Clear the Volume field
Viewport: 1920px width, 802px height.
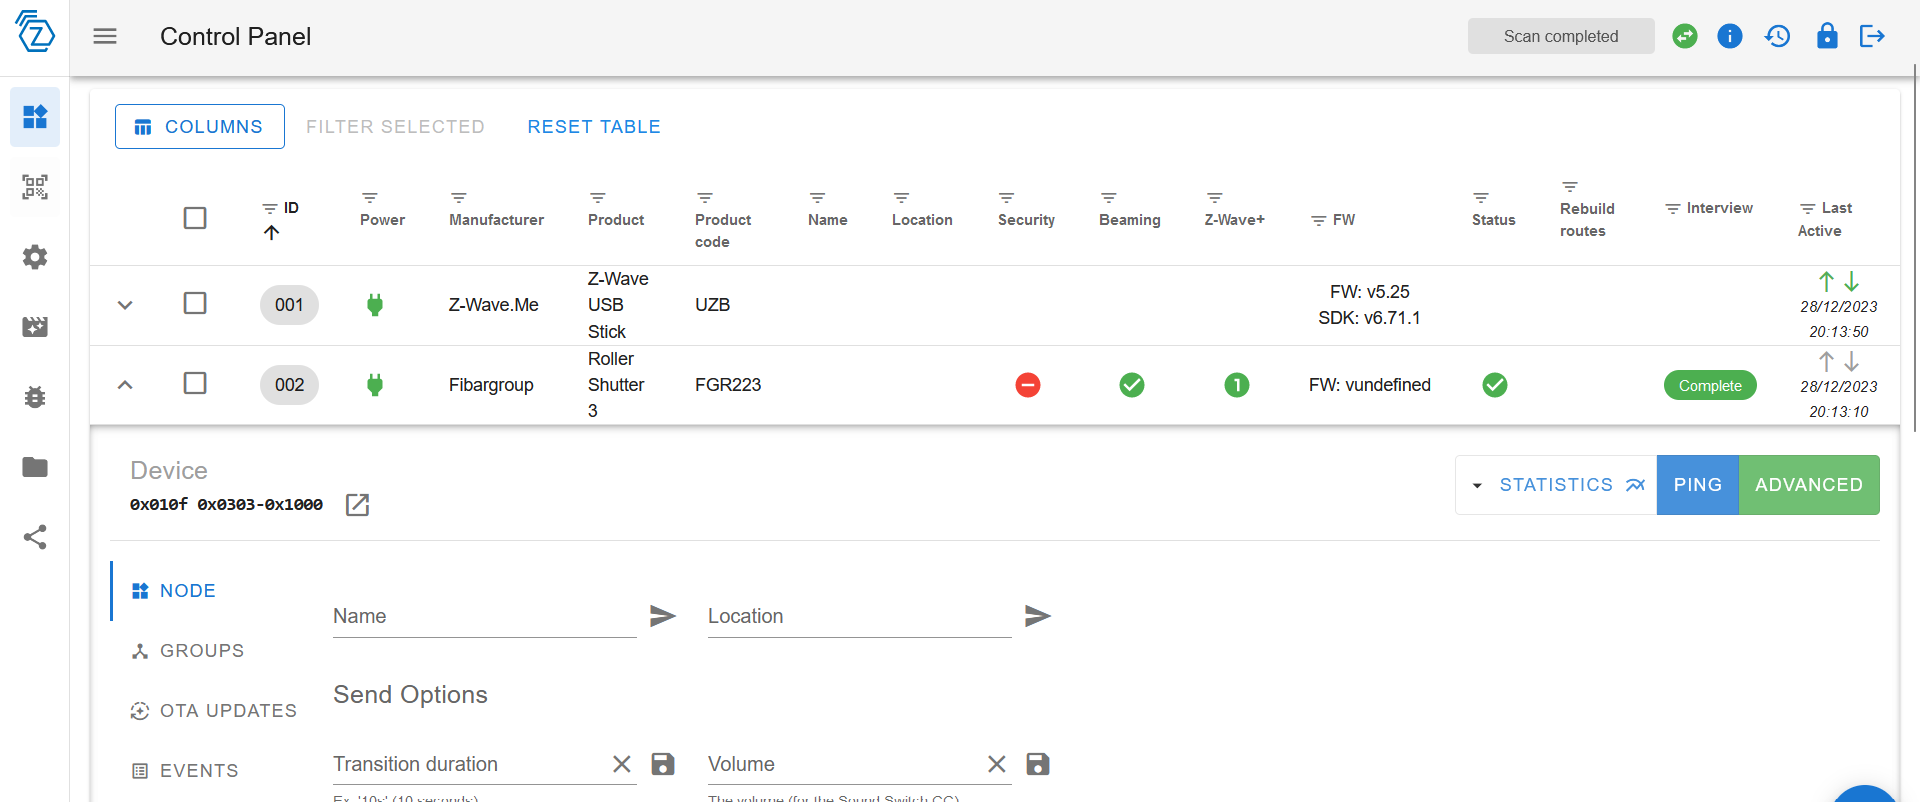point(997,764)
